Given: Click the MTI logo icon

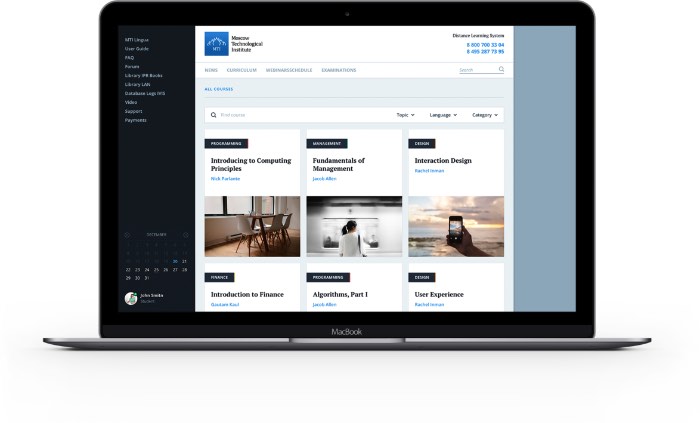Looking at the screenshot, I should click(216, 44).
